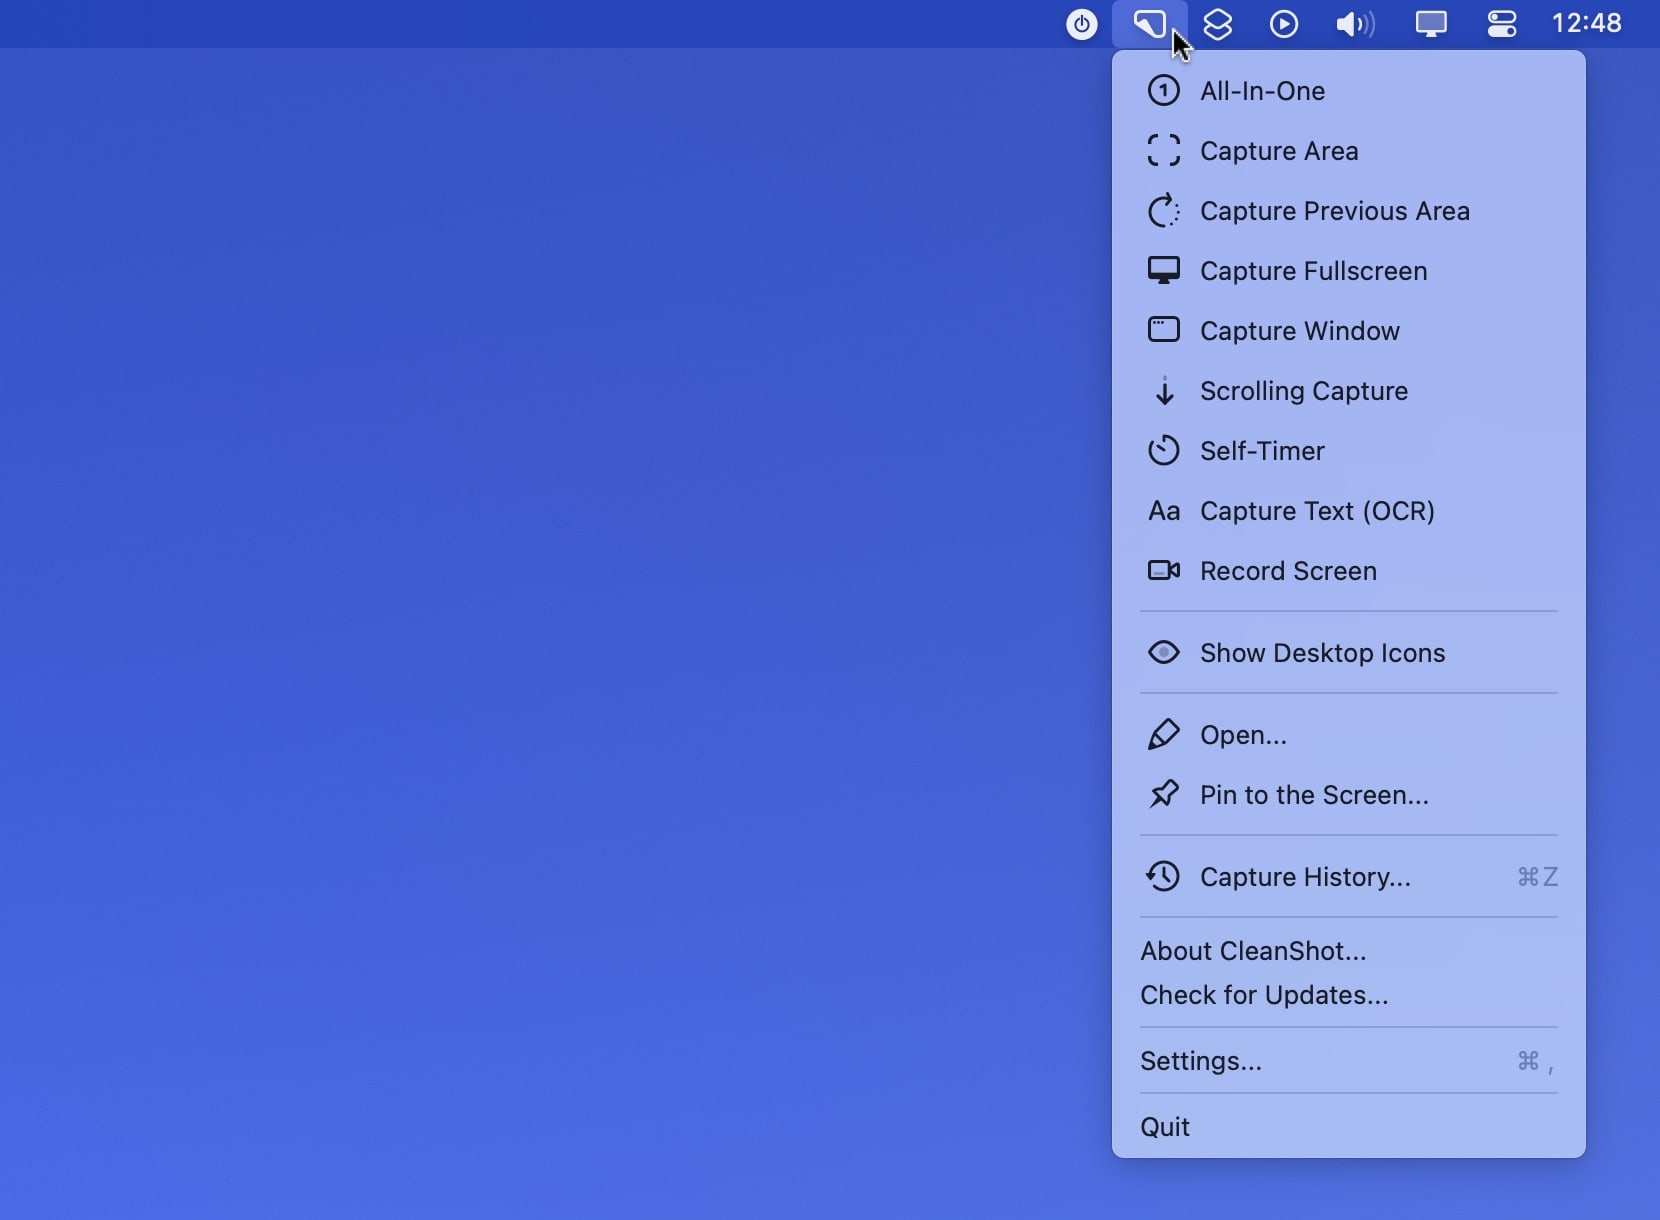
Task: Open CleanShot Settings
Action: tap(1201, 1061)
